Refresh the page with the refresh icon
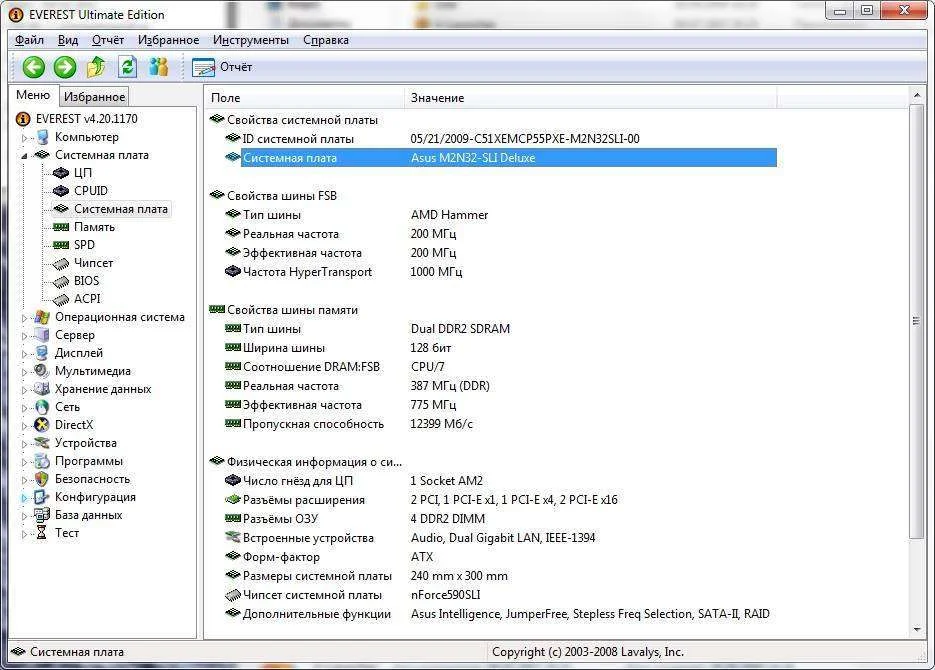The width and height of the screenshot is (935, 670). click(x=127, y=67)
